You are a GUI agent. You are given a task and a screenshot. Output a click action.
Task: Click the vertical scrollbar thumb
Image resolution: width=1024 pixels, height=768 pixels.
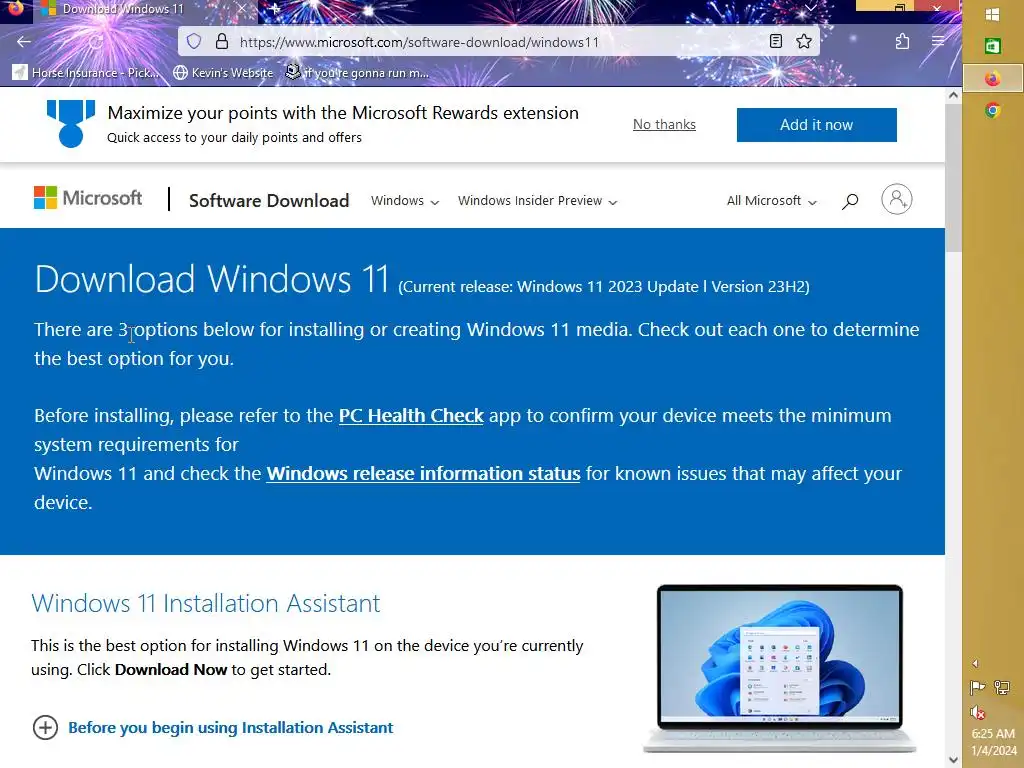pos(953,177)
